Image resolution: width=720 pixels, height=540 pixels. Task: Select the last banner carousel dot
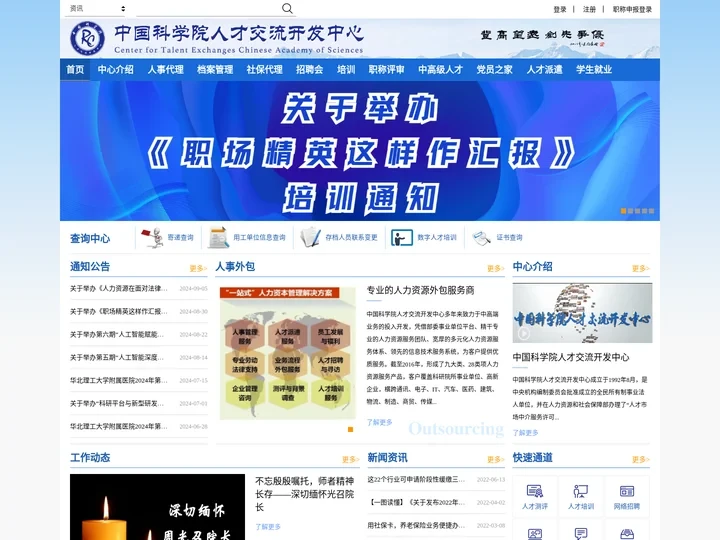[x=651, y=211]
